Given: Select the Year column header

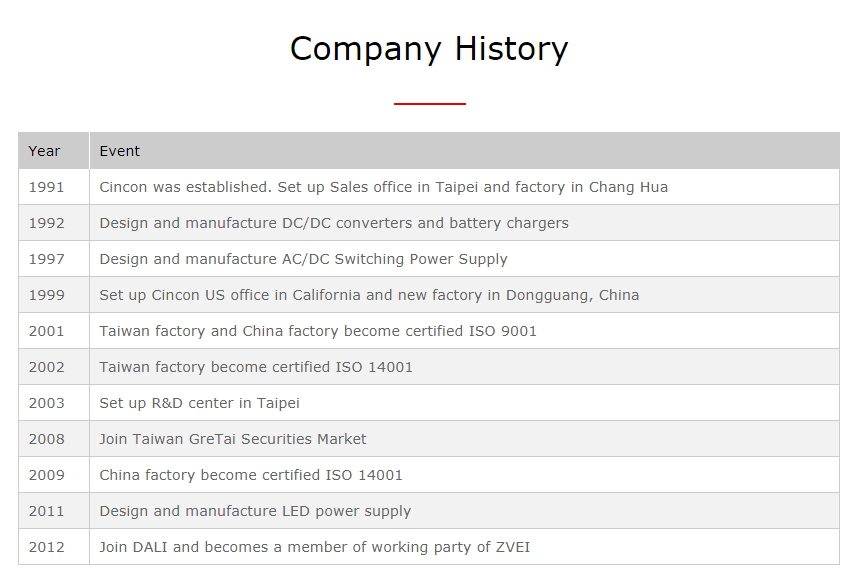Looking at the screenshot, I should 54,151.
